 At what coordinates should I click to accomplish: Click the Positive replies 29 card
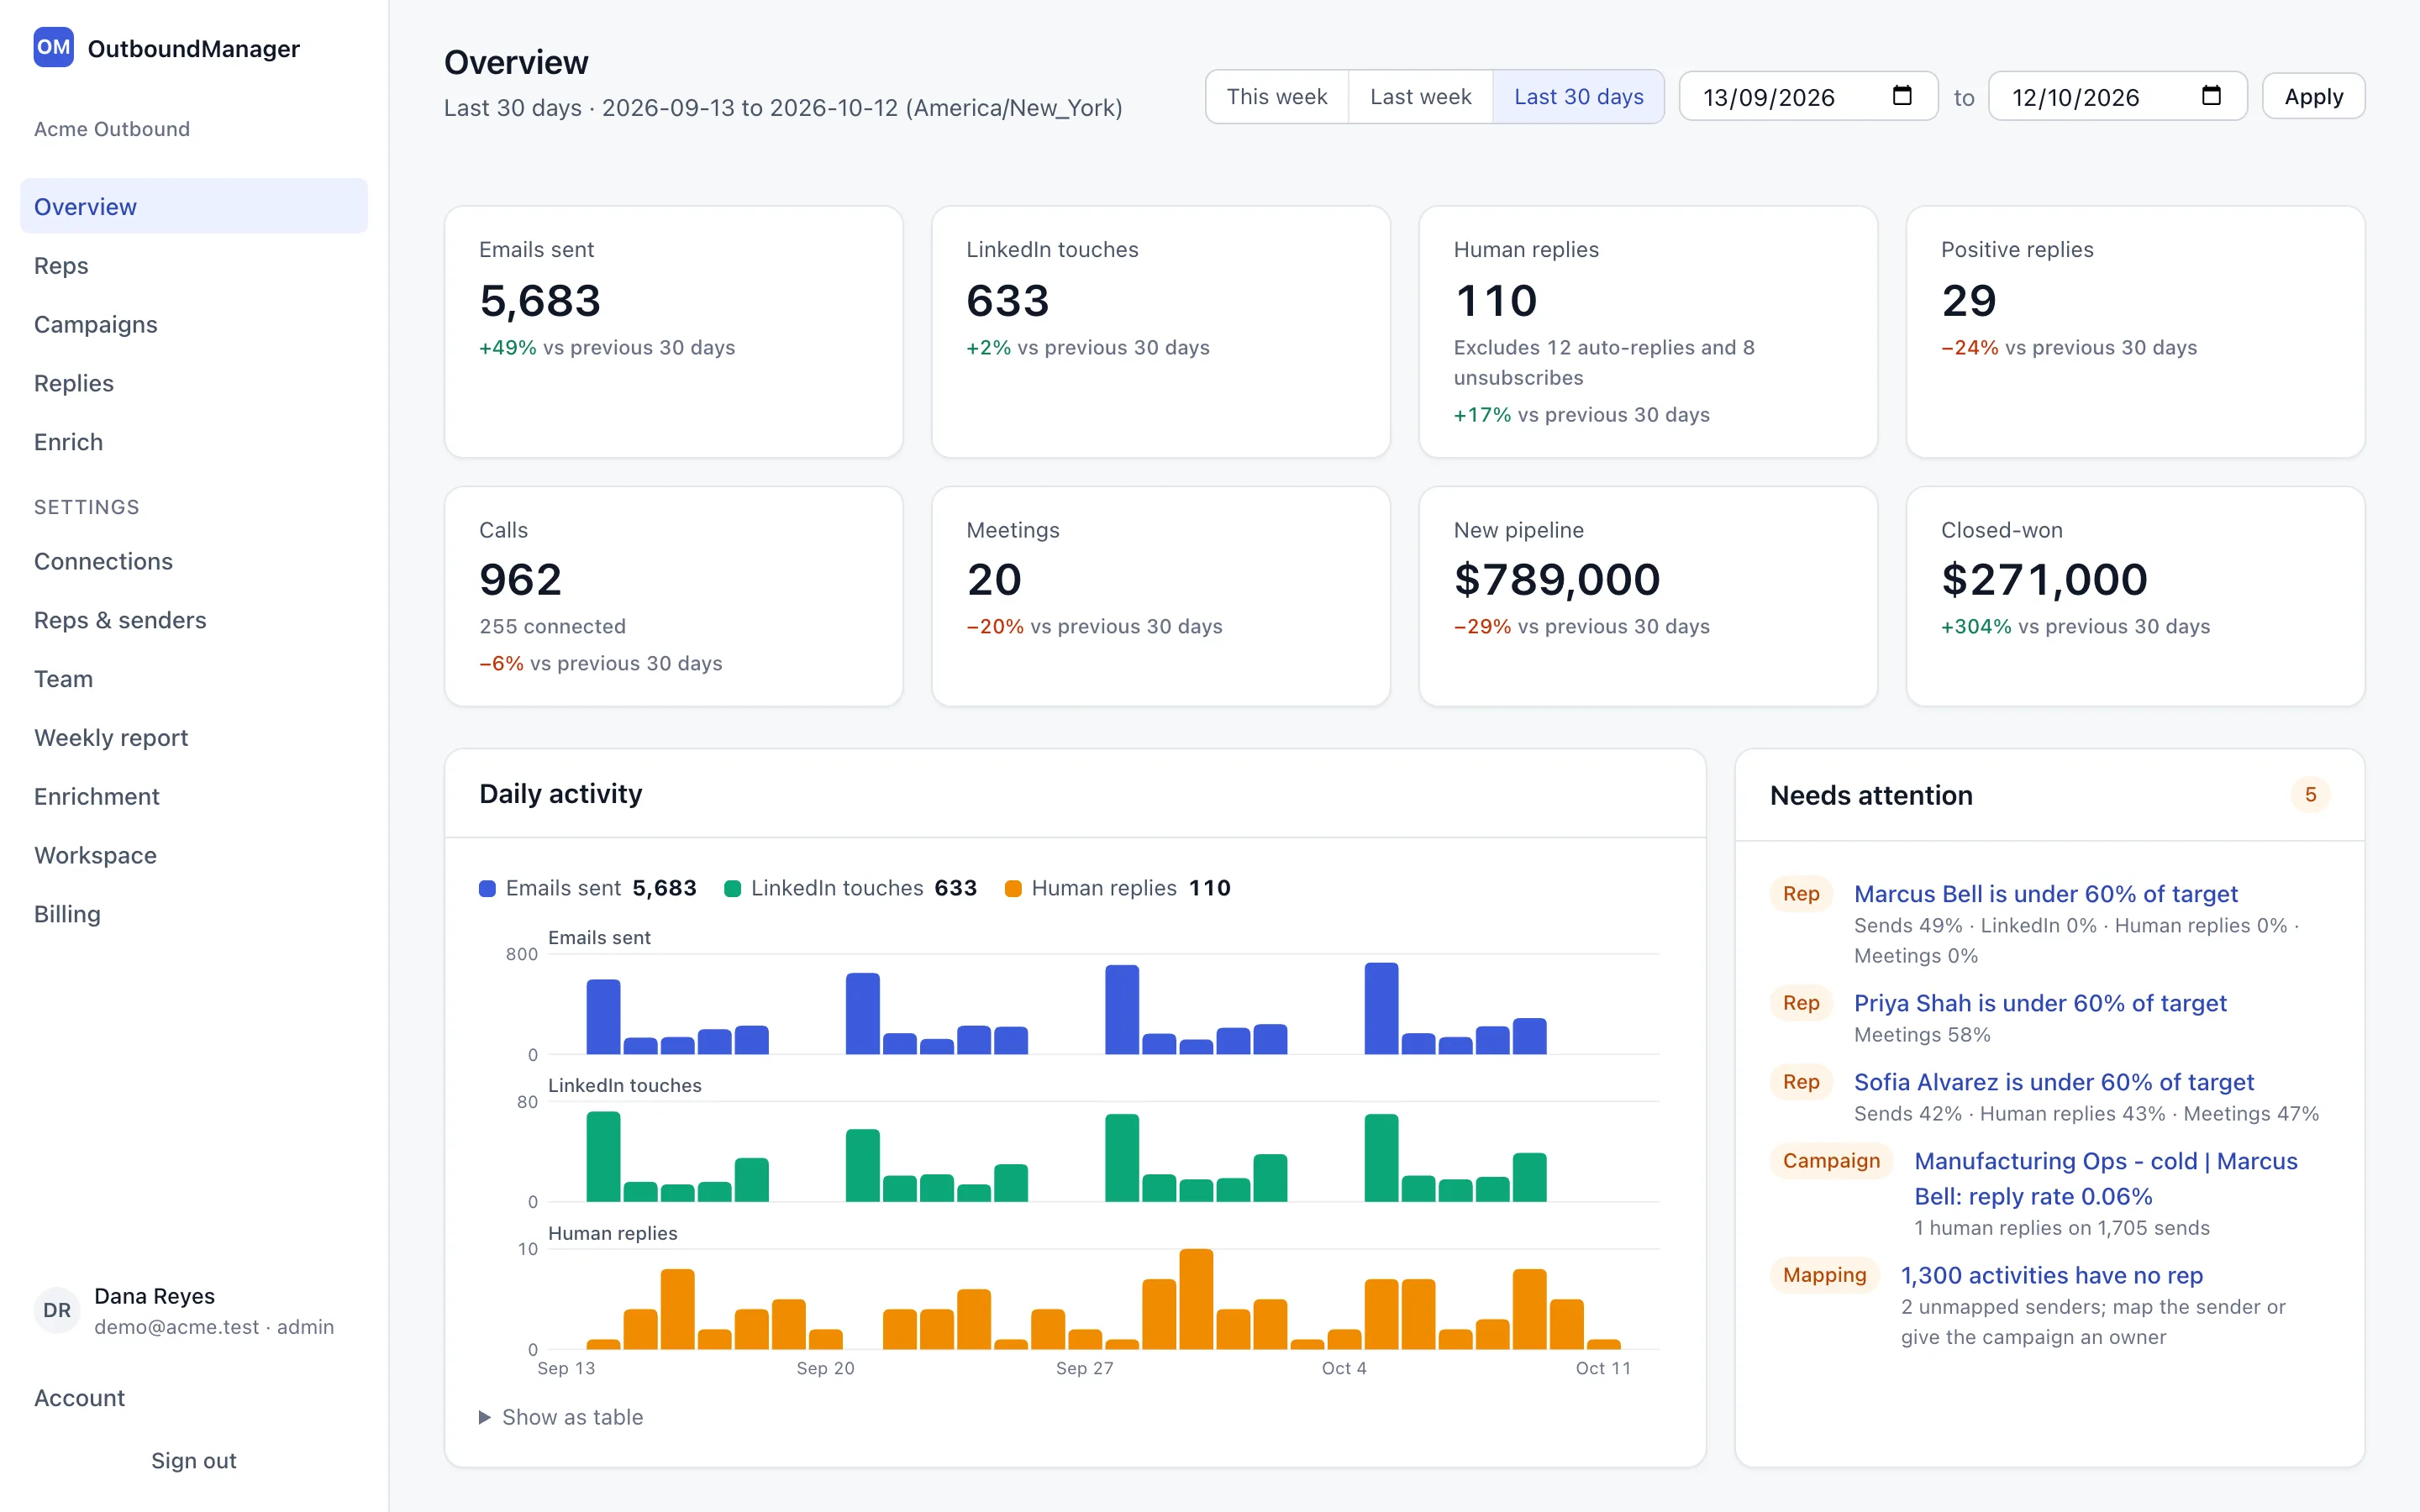(x=2135, y=332)
